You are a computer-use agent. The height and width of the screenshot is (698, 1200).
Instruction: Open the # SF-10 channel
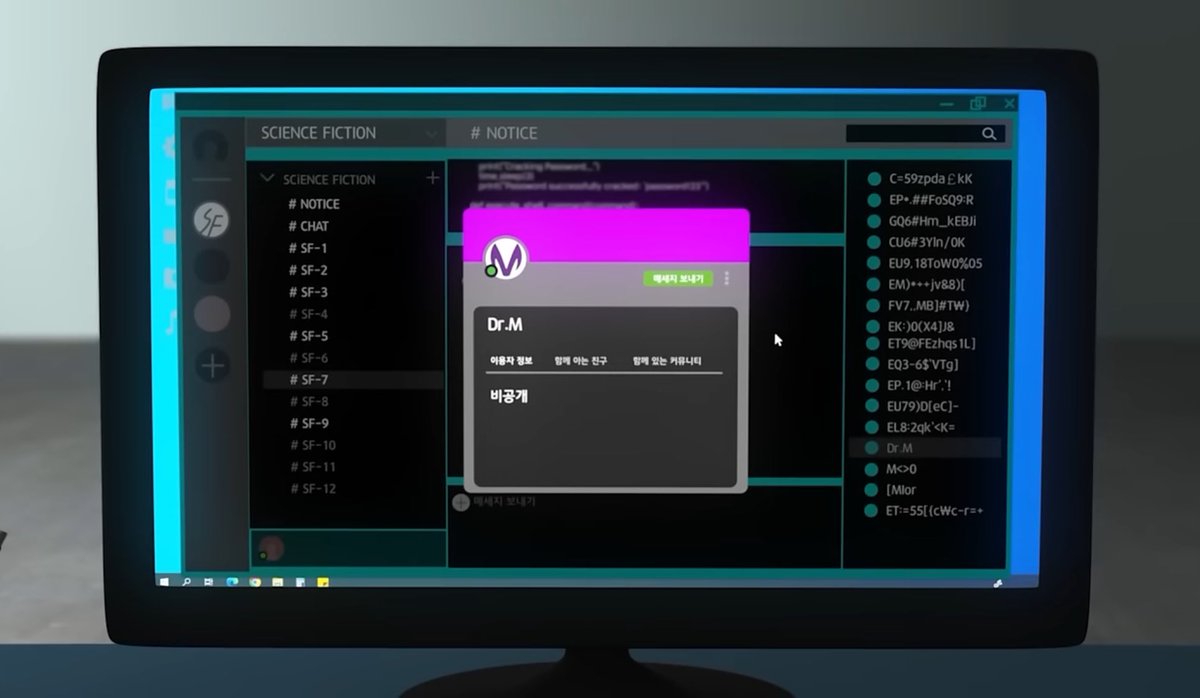click(312, 445)
